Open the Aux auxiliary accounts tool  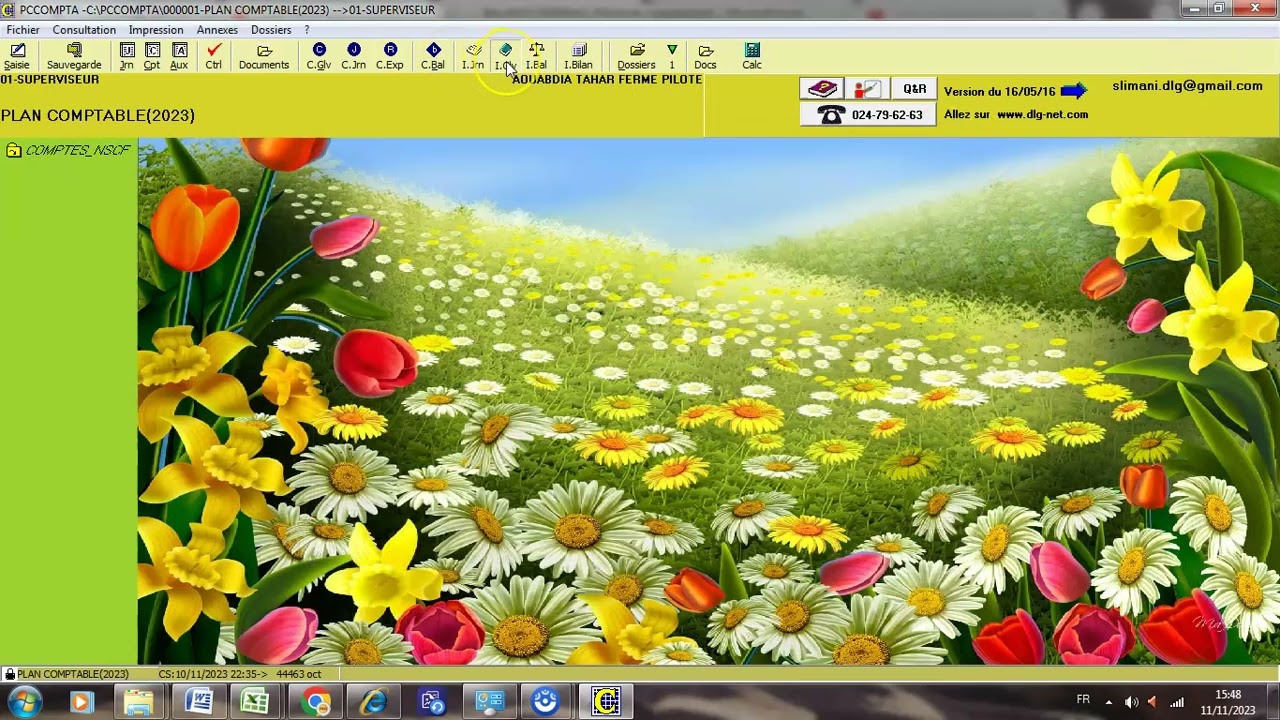coord(179,57)
